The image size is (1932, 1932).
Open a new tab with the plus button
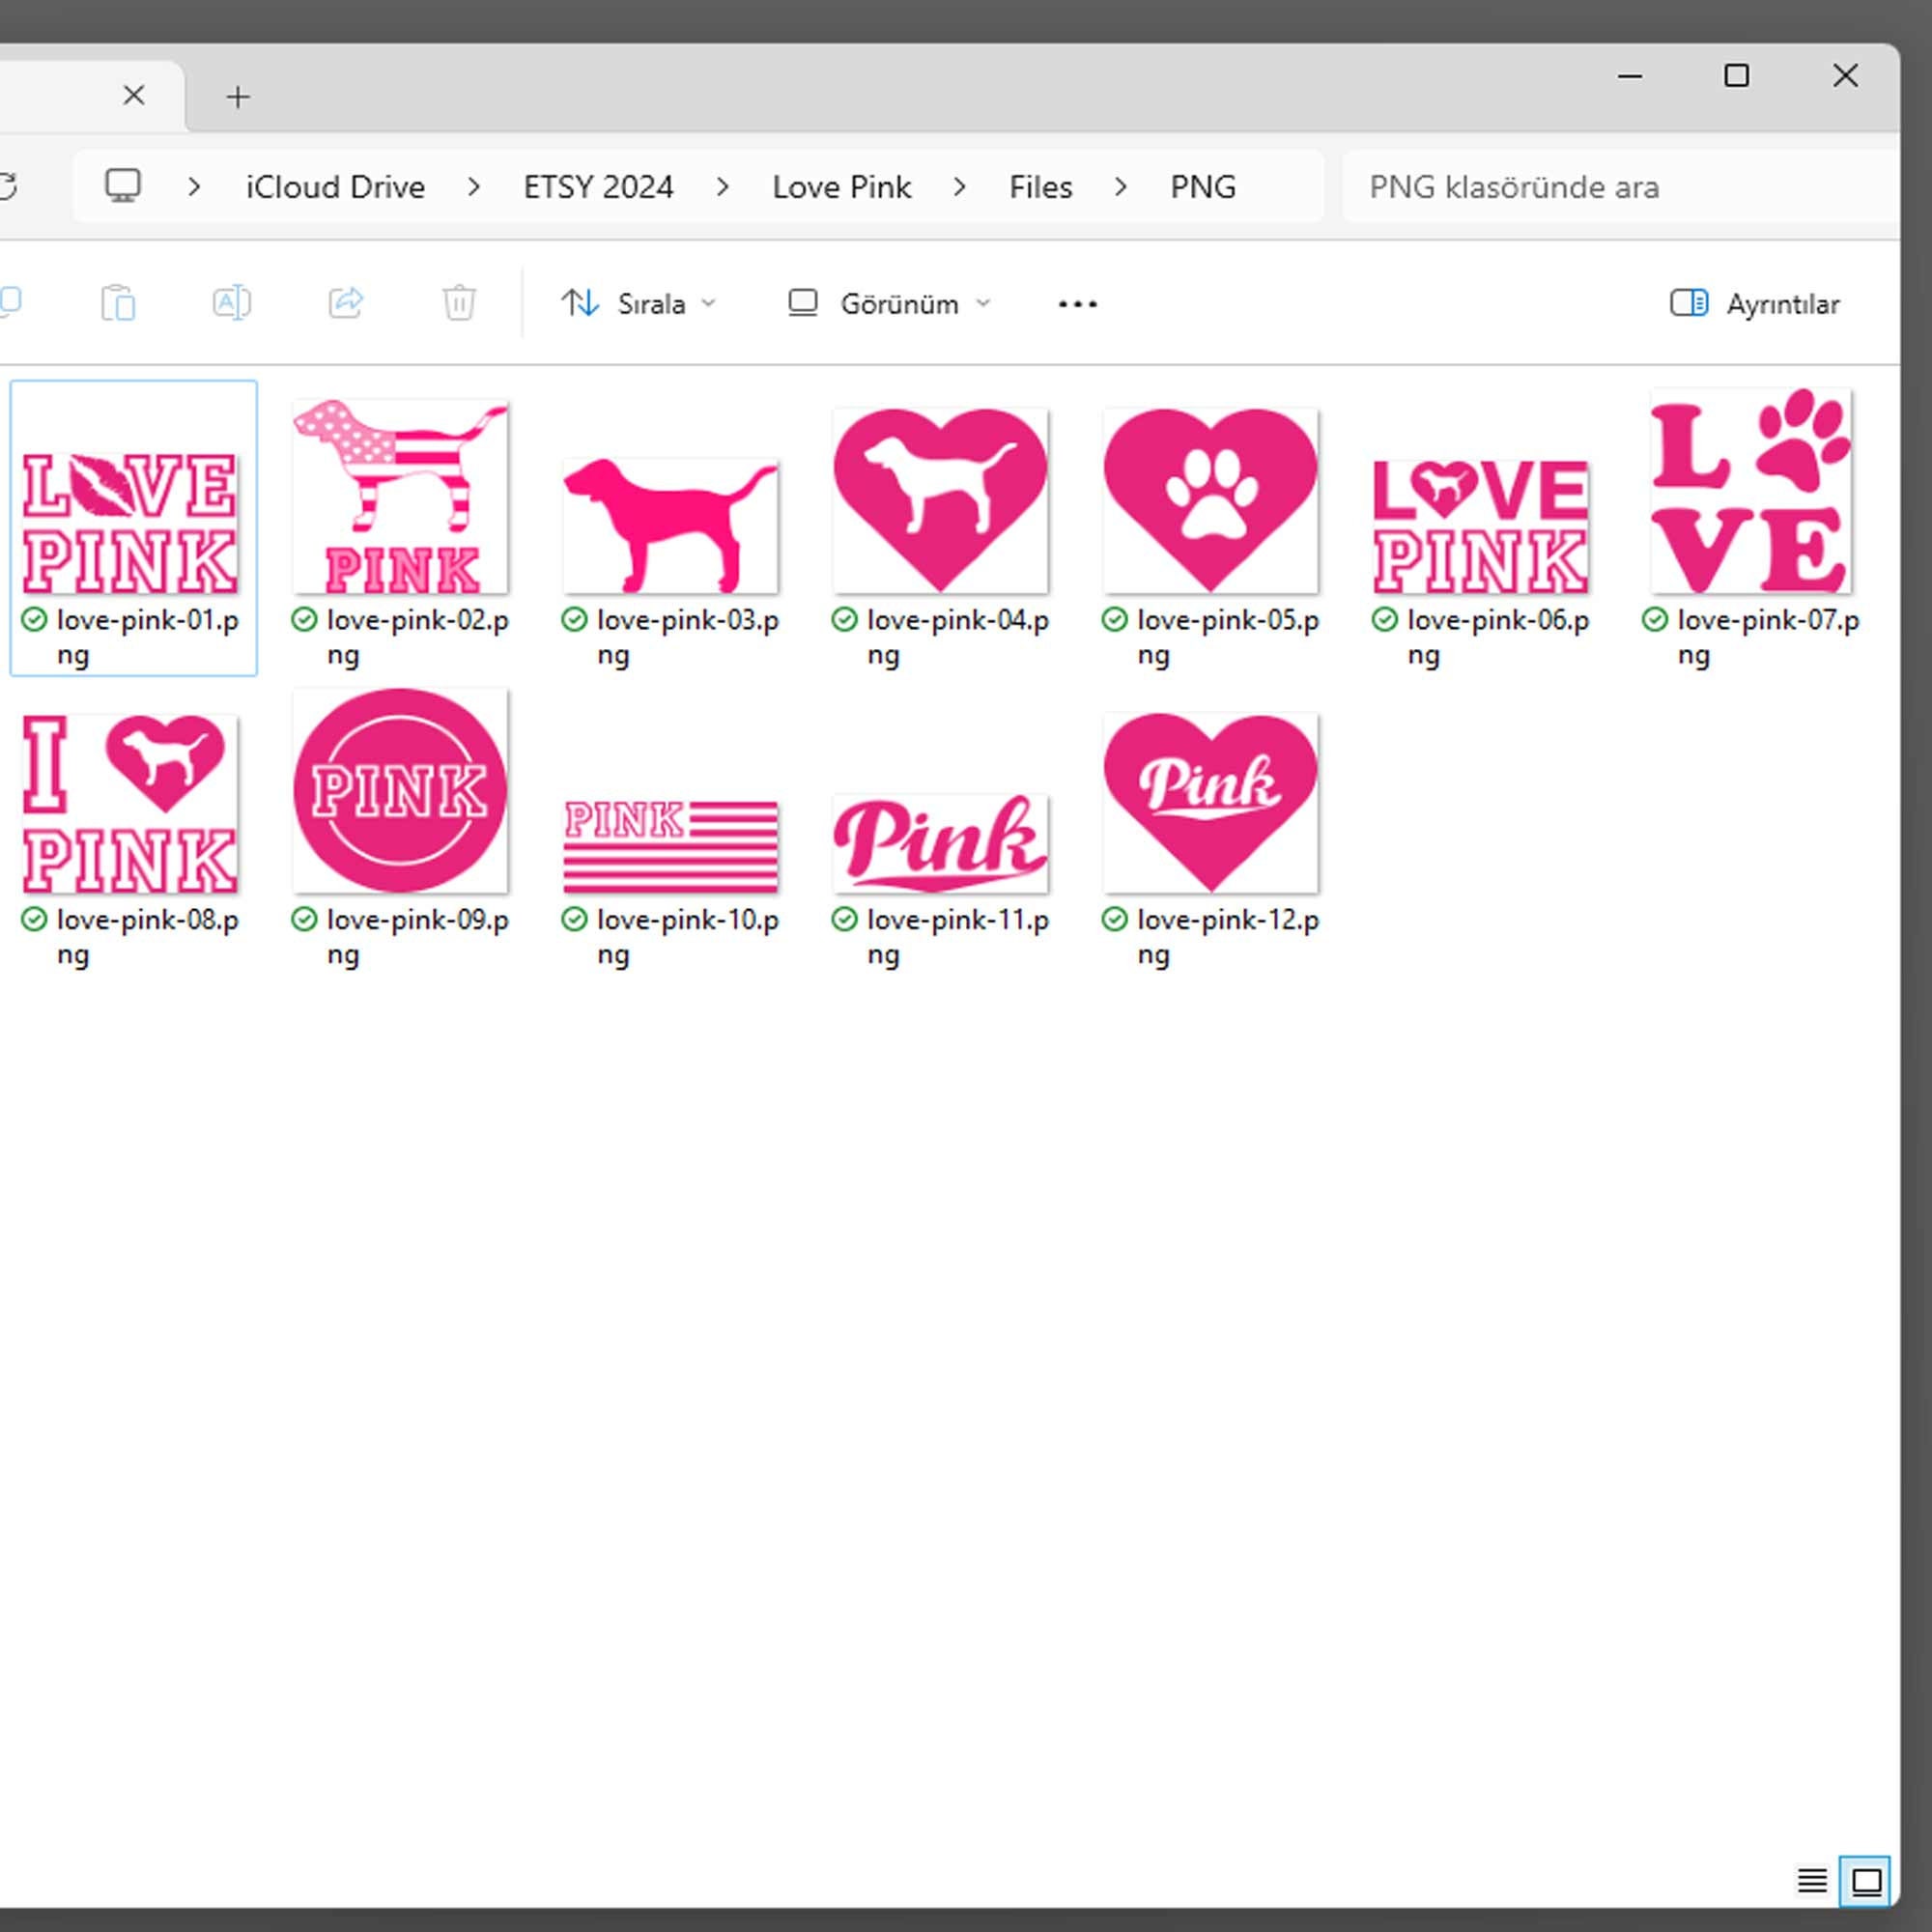click(237, 96)
